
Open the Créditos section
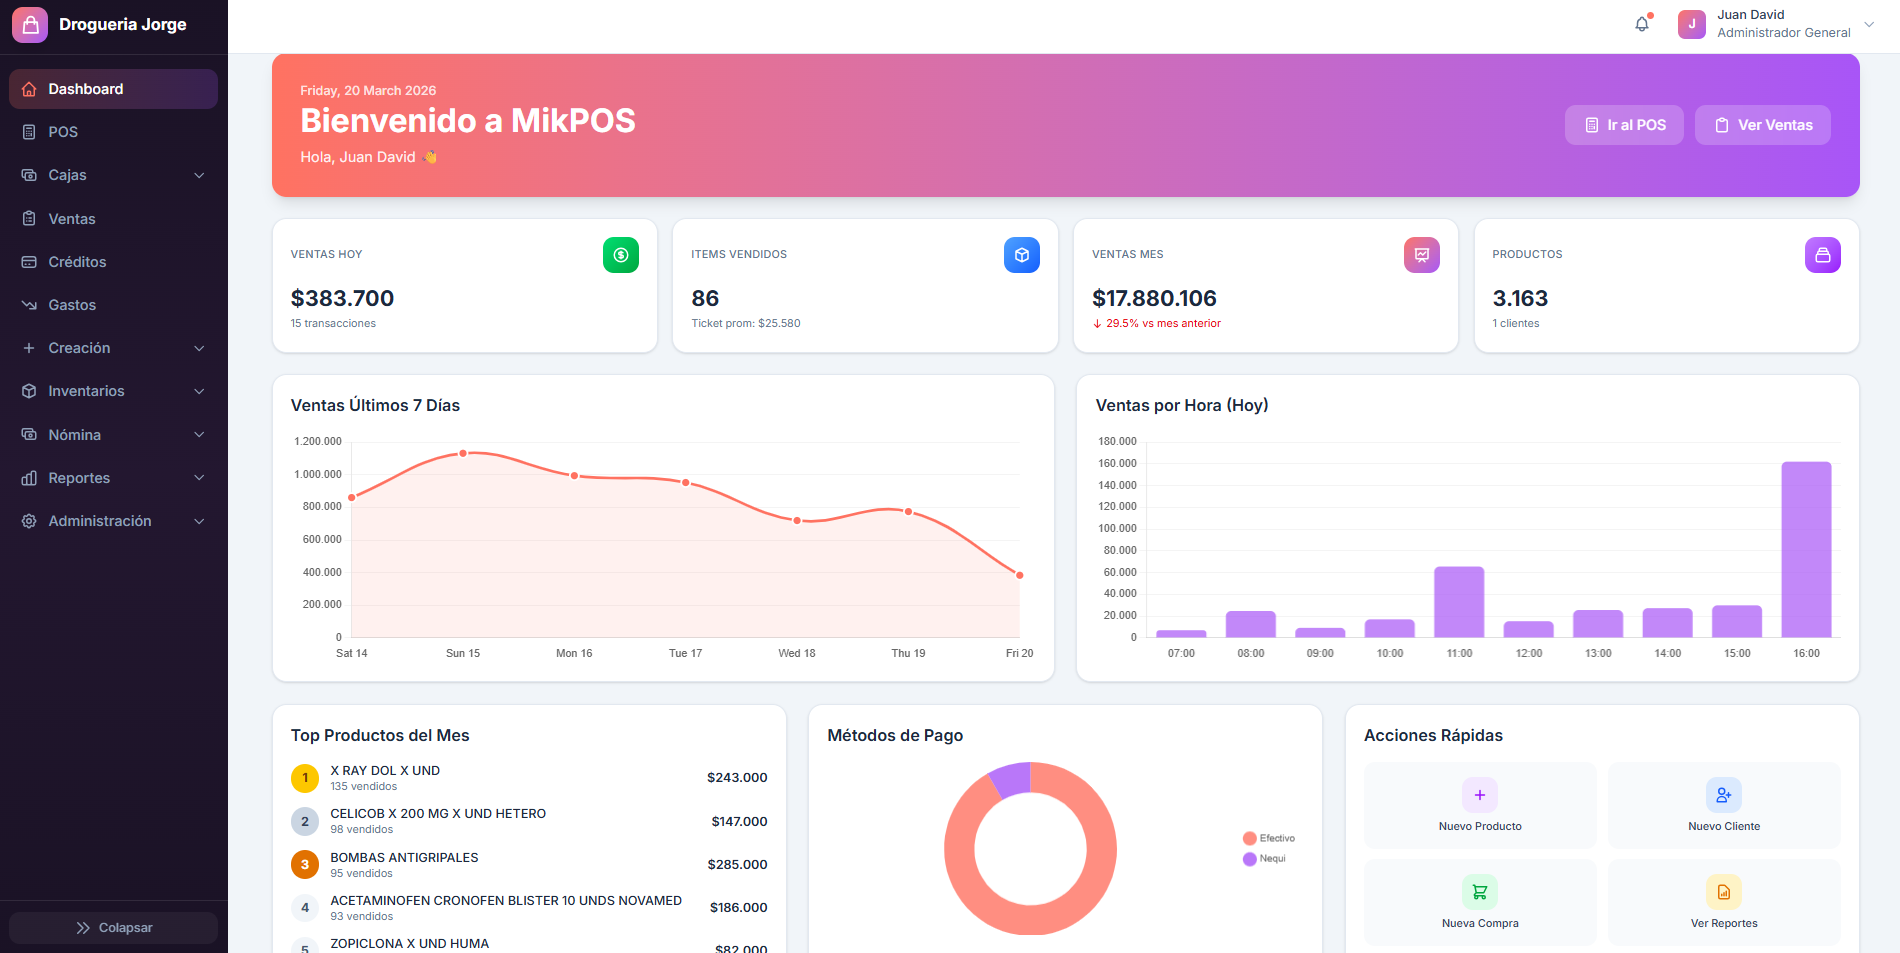coord(77,261)
